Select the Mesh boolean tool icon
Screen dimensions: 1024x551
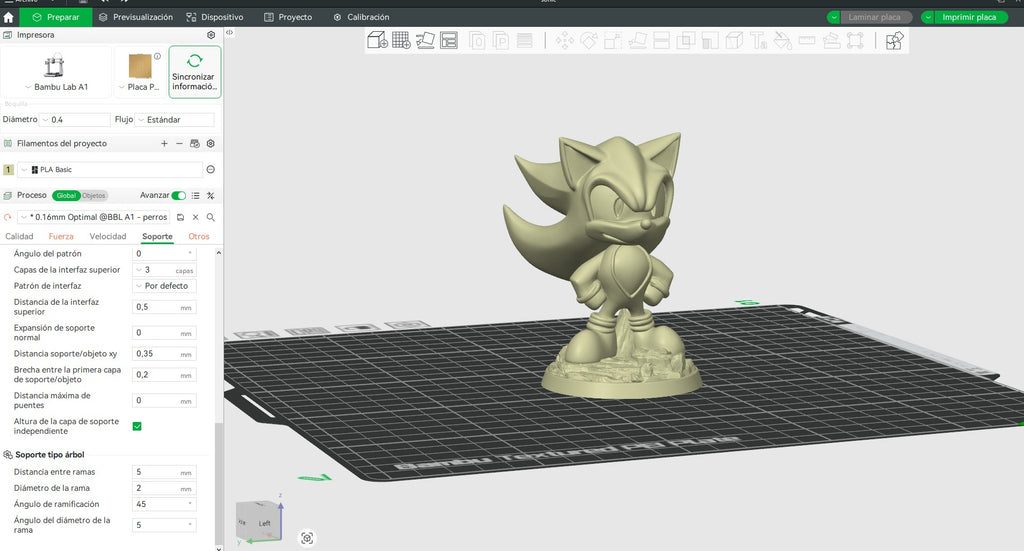[x=686, y=40]
